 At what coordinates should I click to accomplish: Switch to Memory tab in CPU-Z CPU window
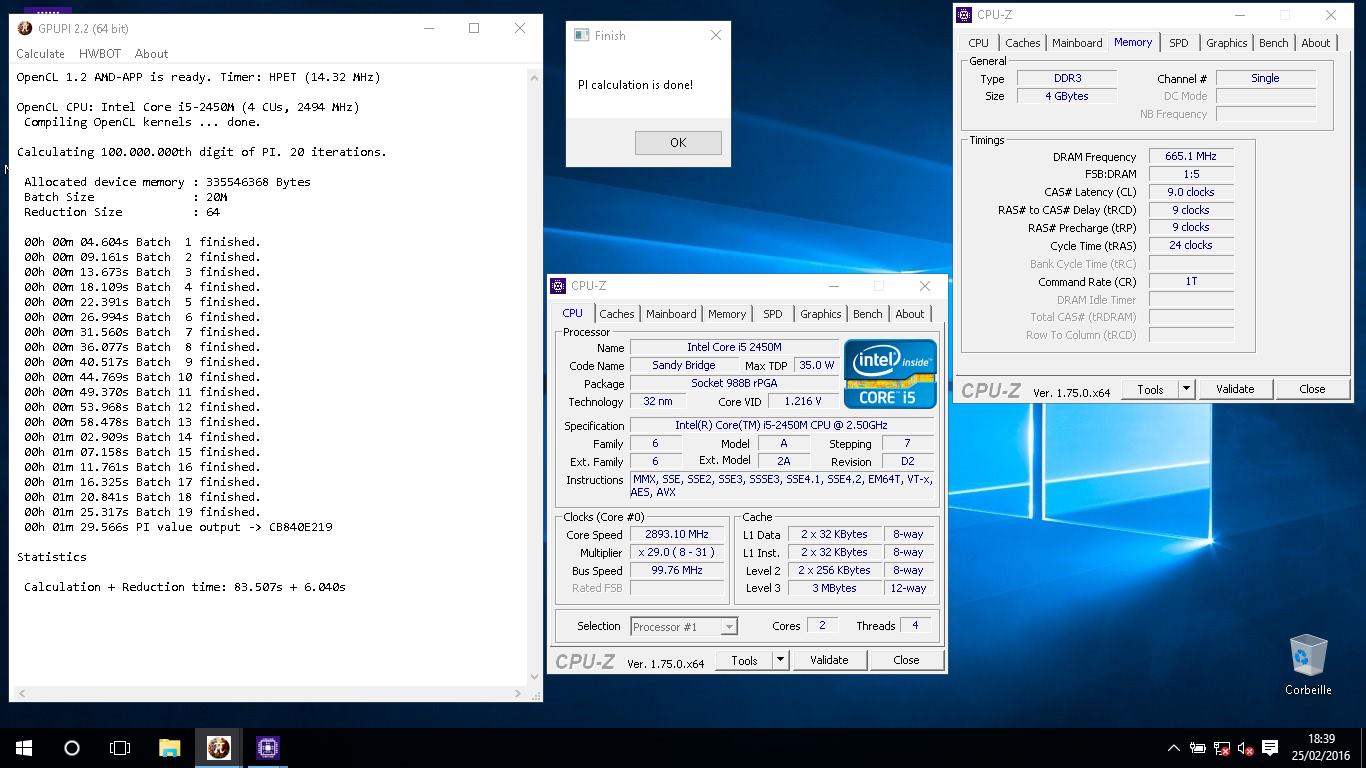(727, 314)
